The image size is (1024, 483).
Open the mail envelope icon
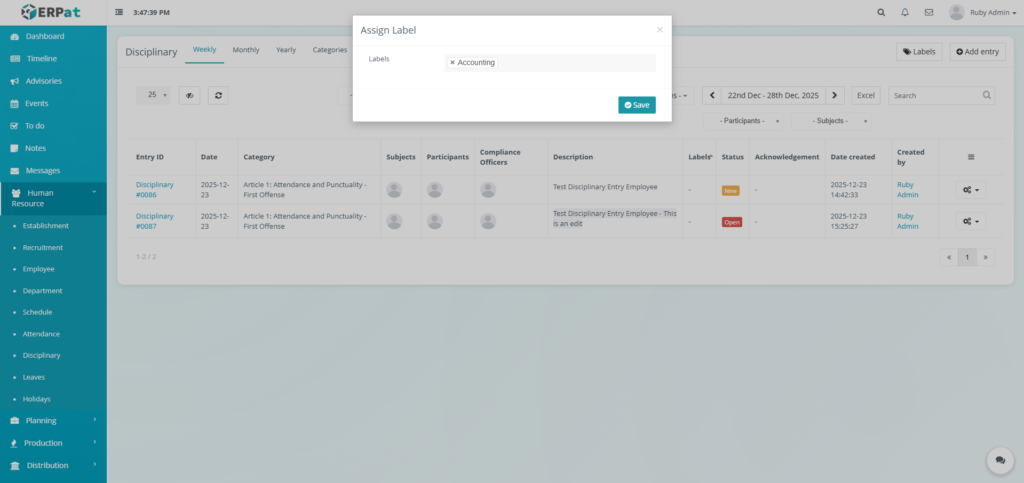coord(929,12)
